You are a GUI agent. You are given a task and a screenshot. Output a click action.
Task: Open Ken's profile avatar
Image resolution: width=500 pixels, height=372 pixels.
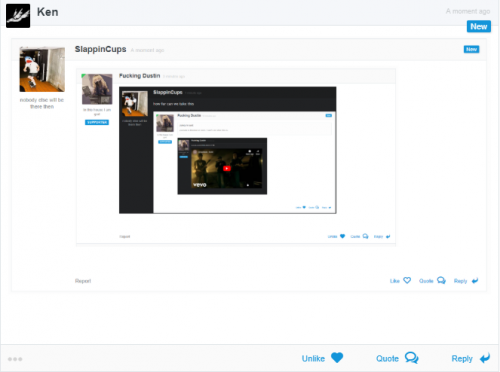(18, 16)
